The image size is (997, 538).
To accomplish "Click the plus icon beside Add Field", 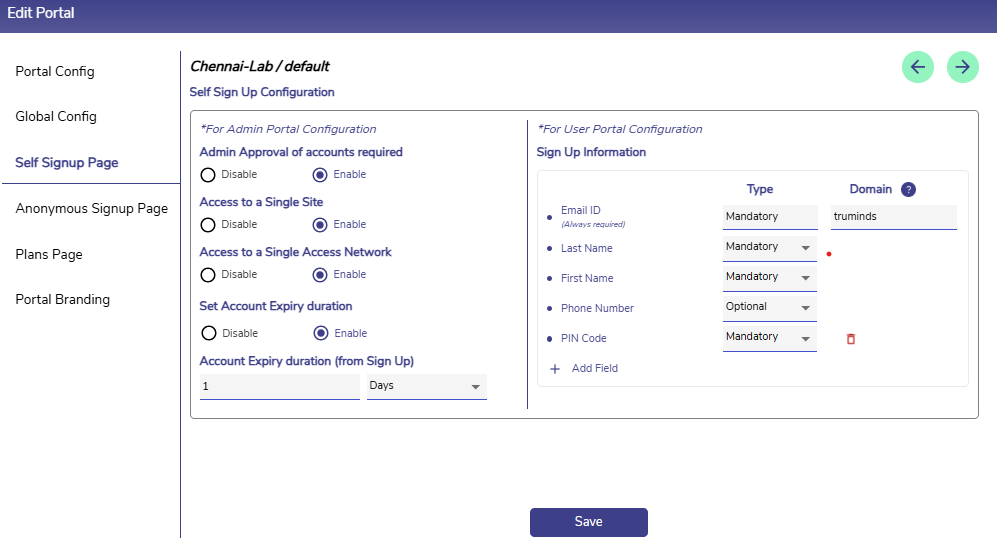I will 555,369.
